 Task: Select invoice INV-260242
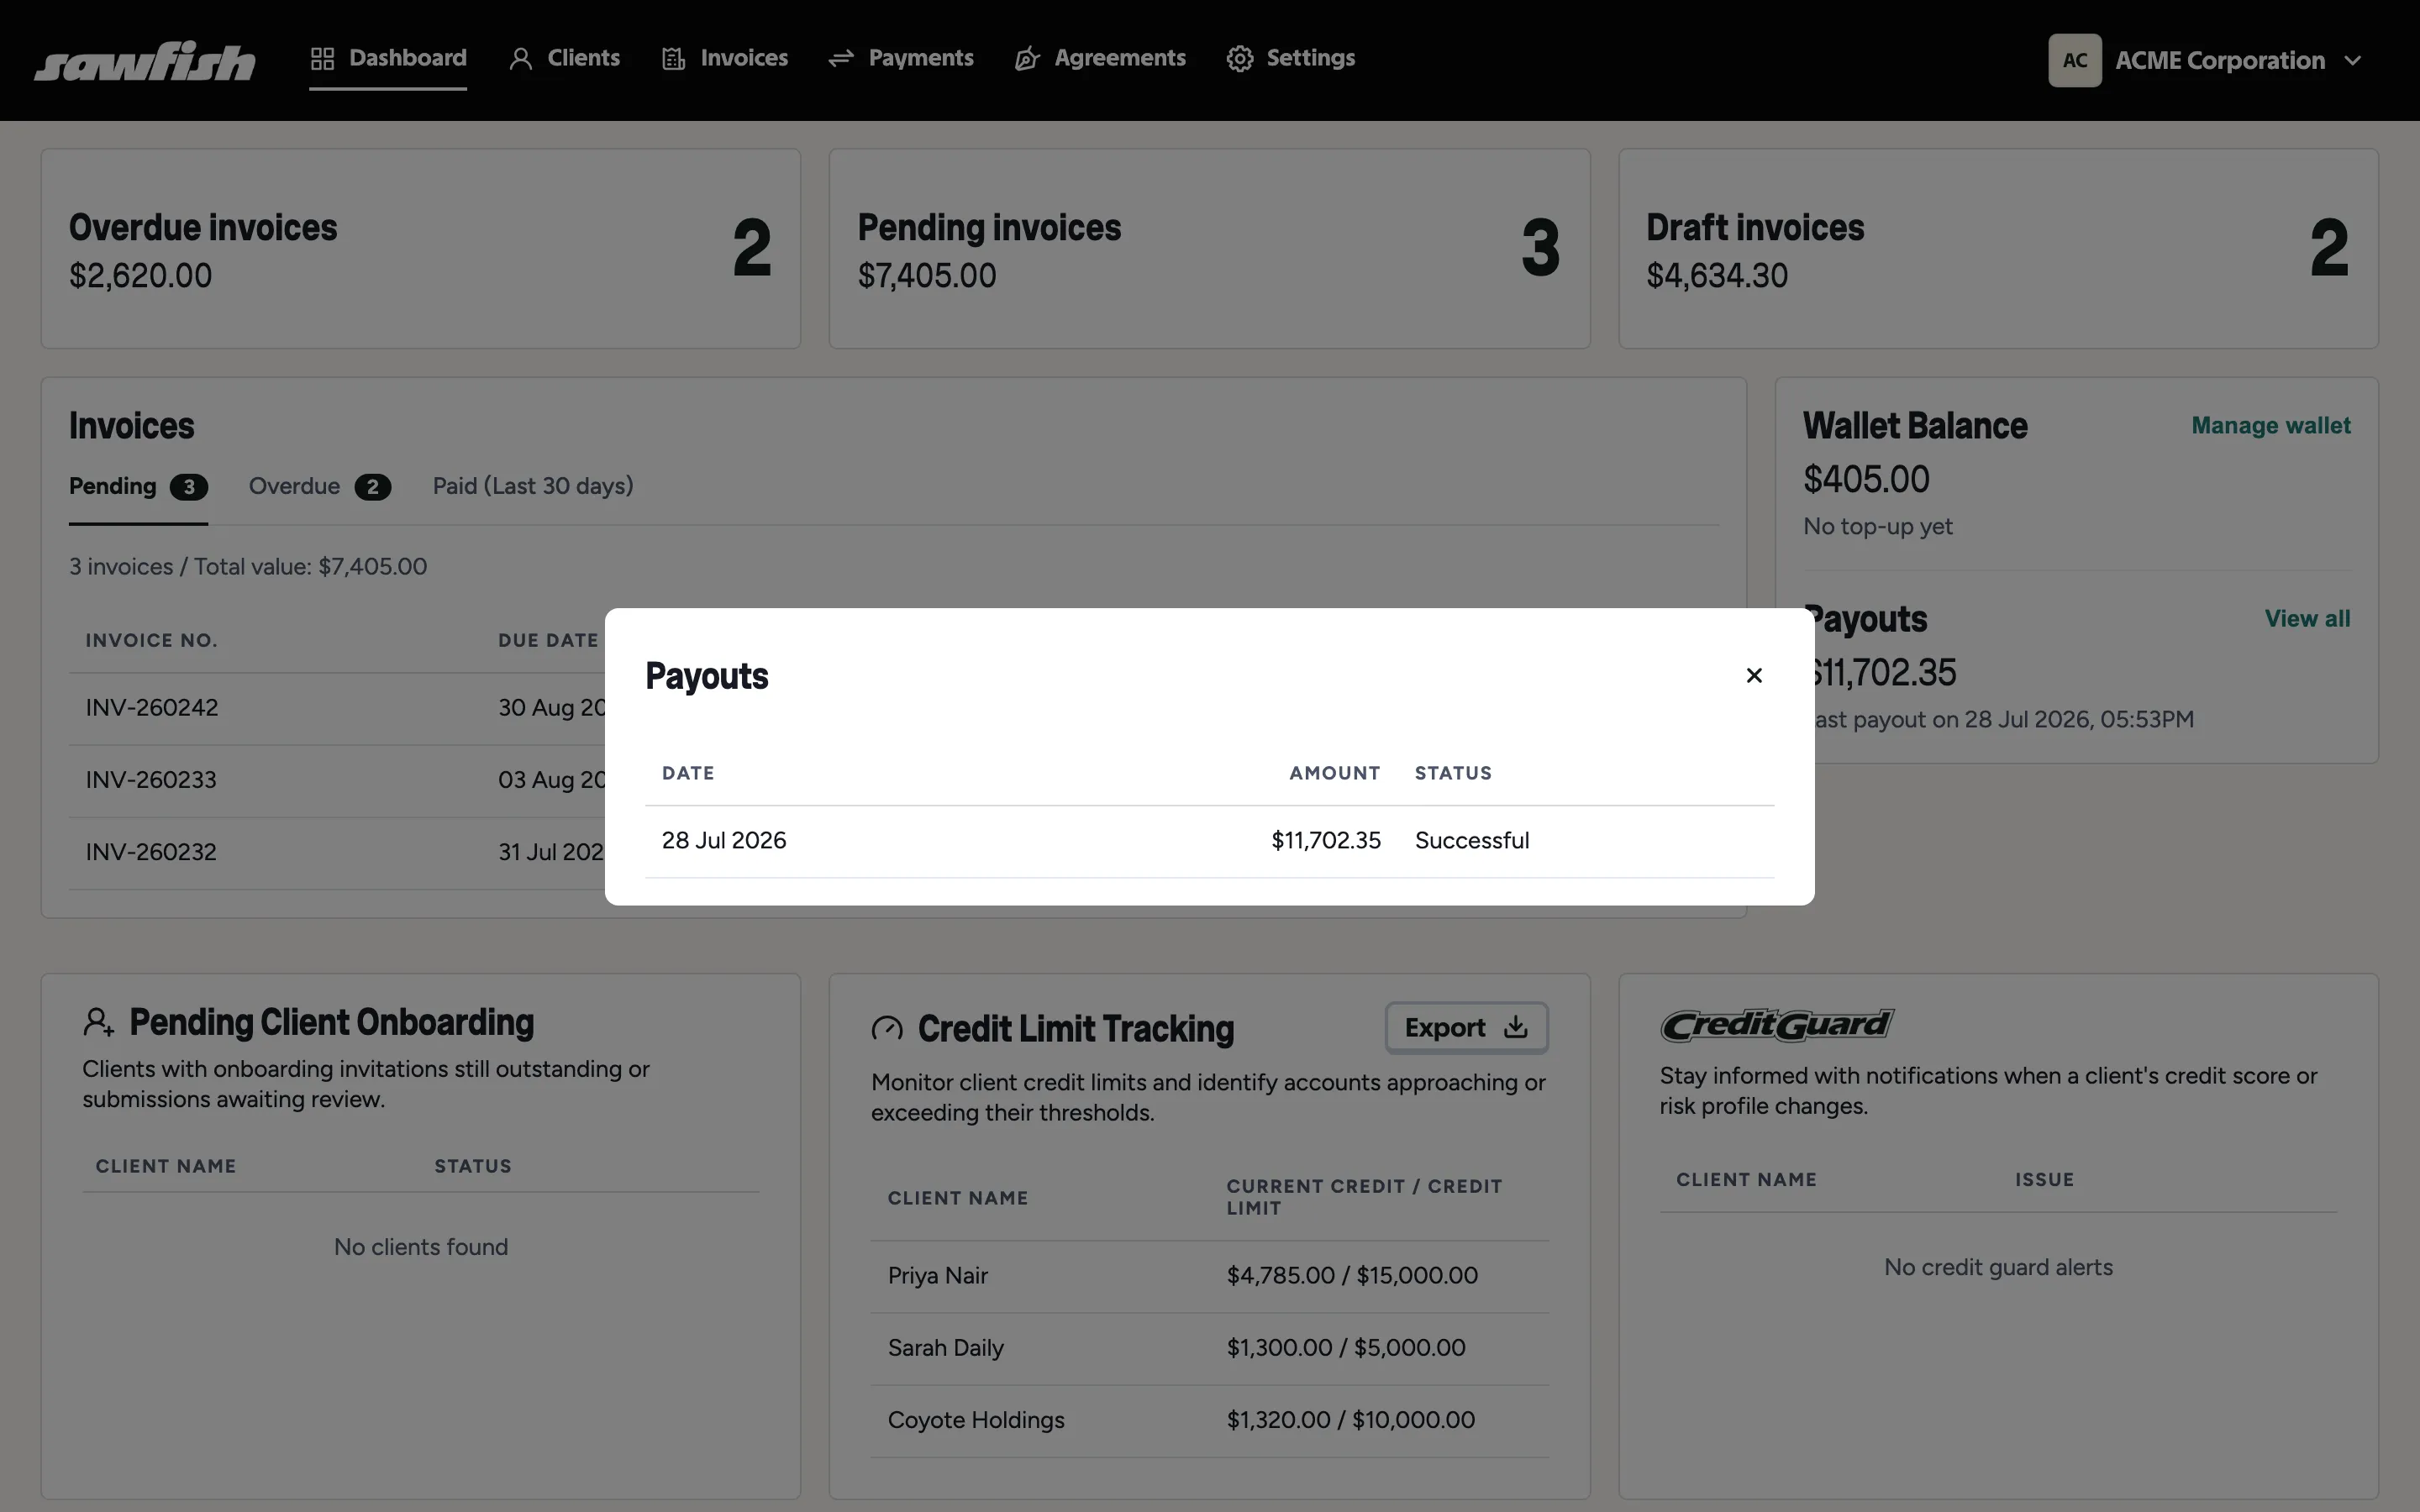tap(152, 708)
